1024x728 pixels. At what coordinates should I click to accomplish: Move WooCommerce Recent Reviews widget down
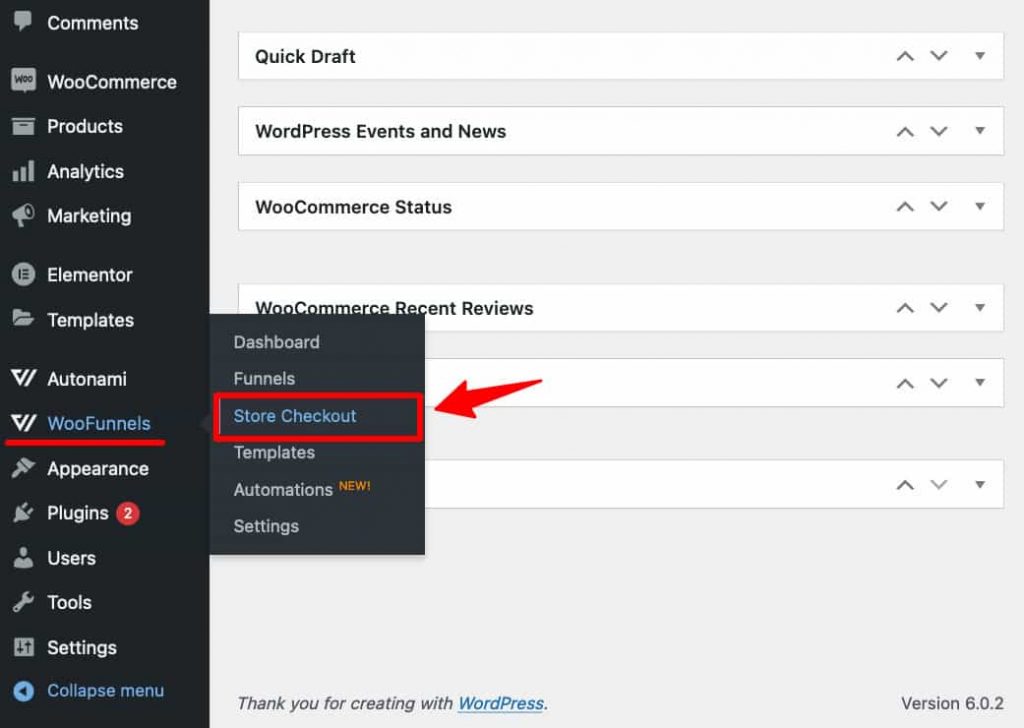pos(939,308)
